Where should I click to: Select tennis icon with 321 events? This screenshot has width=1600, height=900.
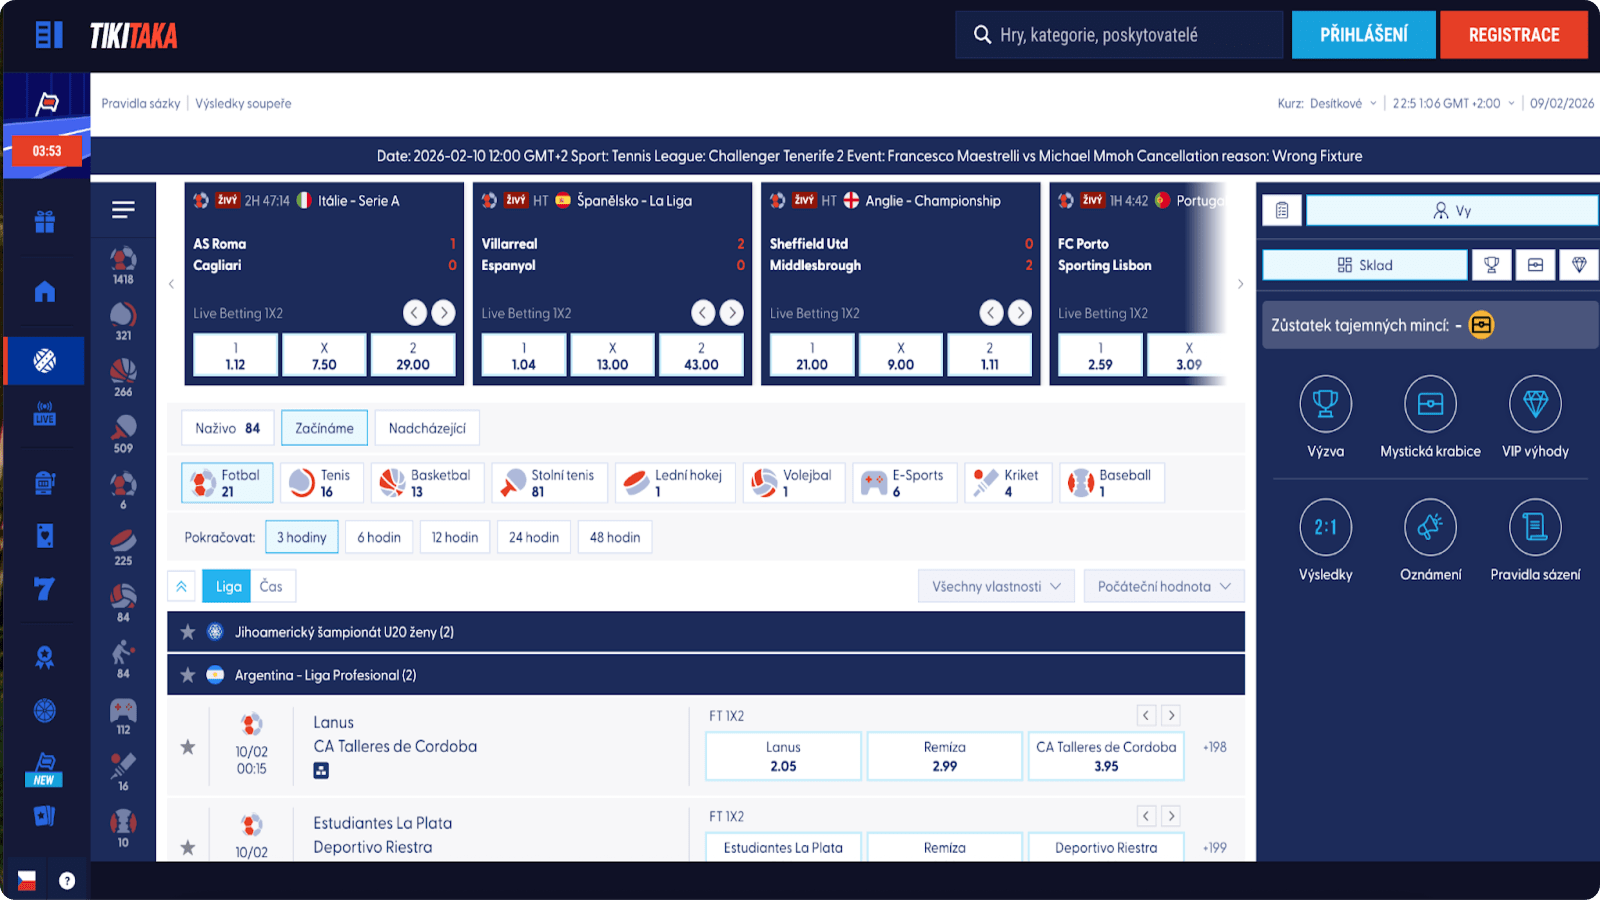pyautogui.click(x=123, y=321)
